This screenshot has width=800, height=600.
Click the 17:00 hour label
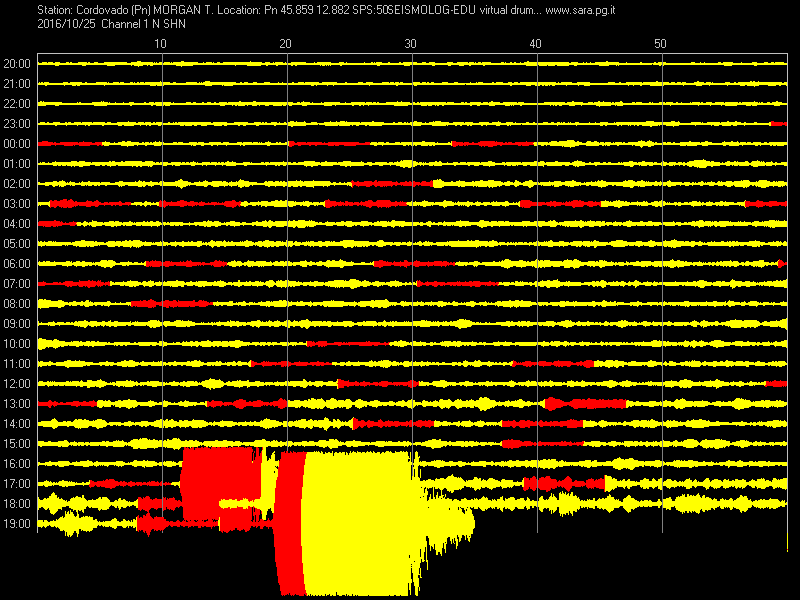pyautogui.click(x=17, y=484)
